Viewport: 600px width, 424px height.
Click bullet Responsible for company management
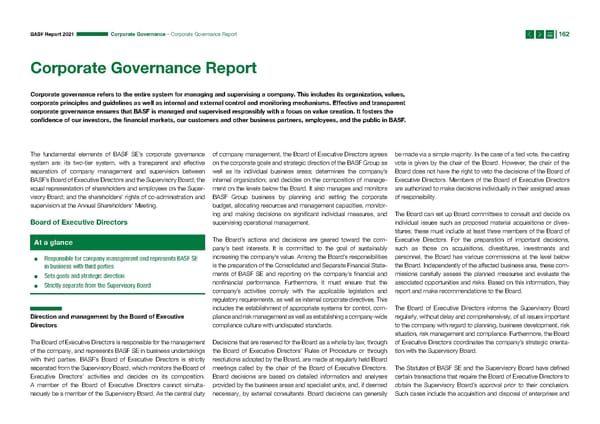121,263
